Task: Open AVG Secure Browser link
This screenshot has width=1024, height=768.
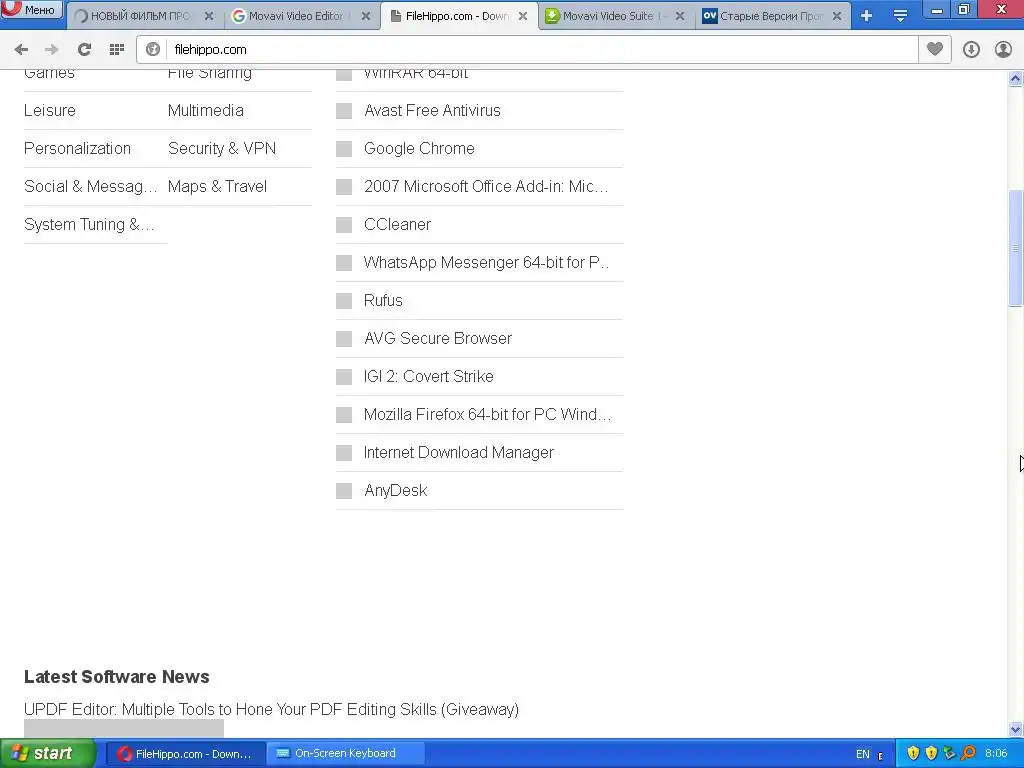Action: [x=438, y=338]
